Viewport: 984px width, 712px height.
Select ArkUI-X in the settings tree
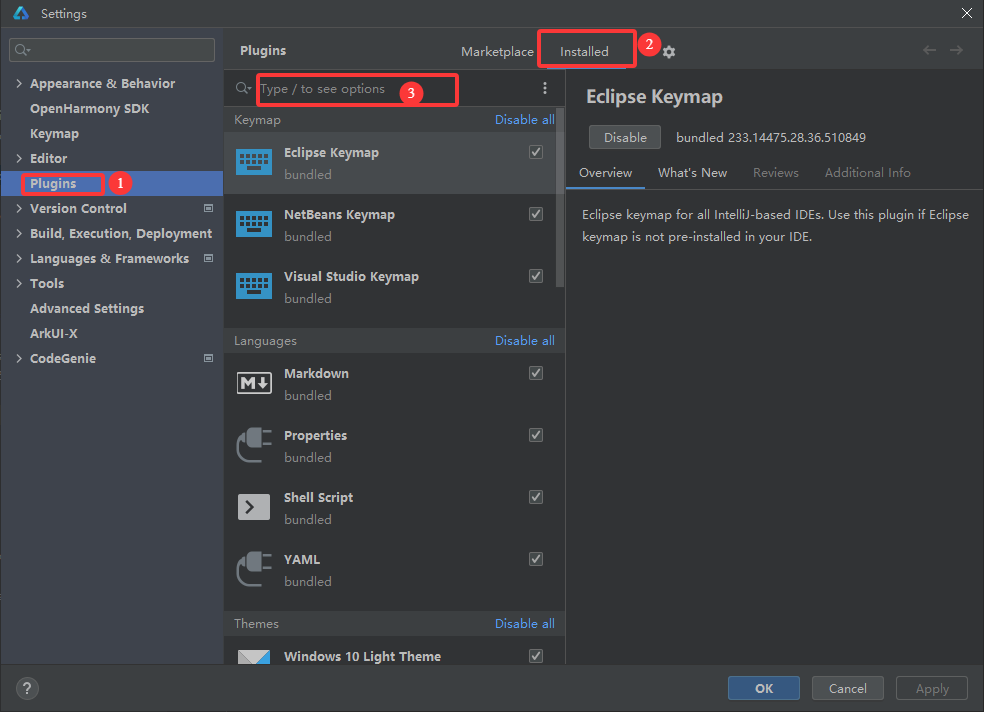coord(54,333)
